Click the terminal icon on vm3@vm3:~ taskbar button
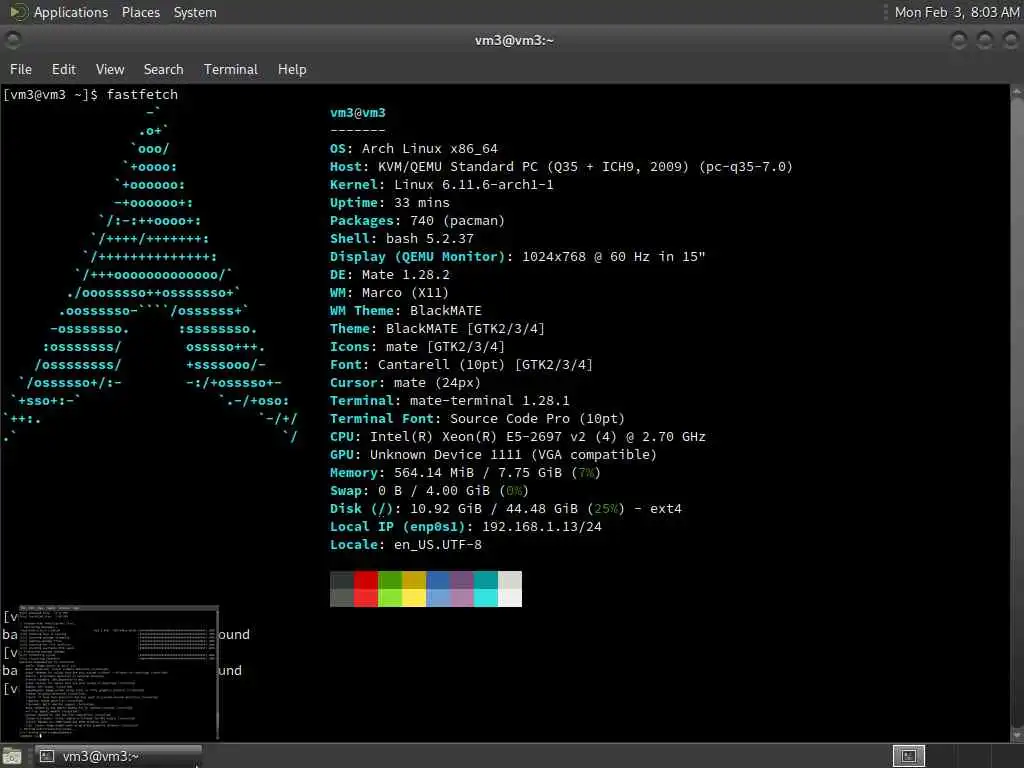Screen dimensions: 1024x768 (47, 756)
